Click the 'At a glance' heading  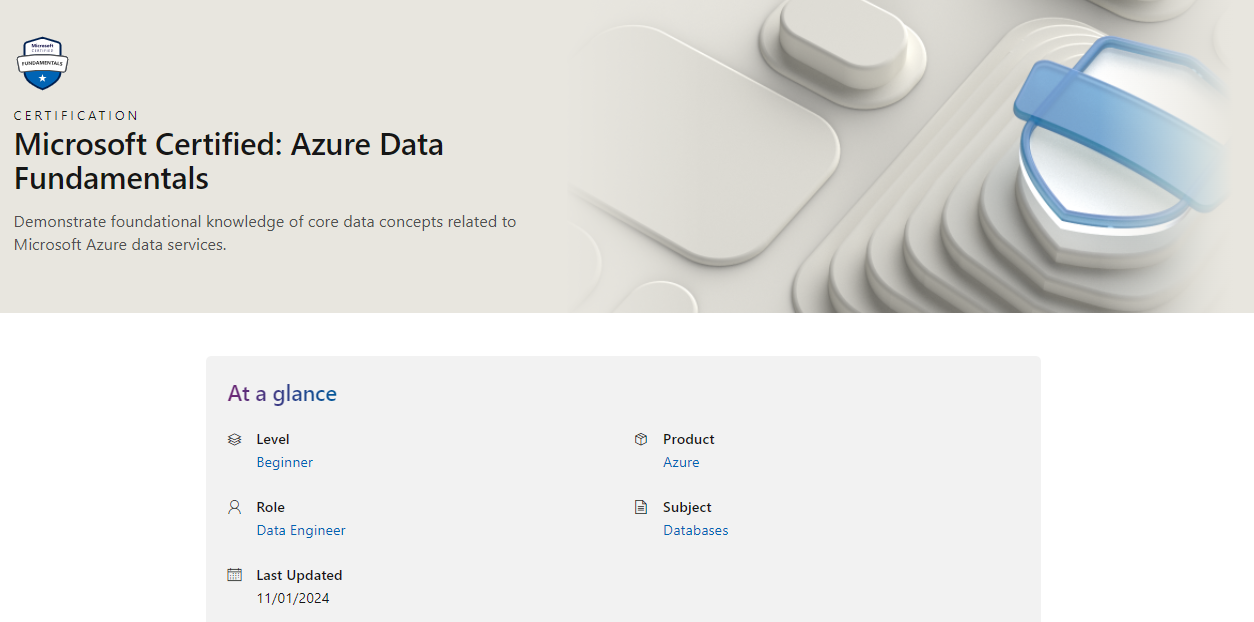point(282,393)
